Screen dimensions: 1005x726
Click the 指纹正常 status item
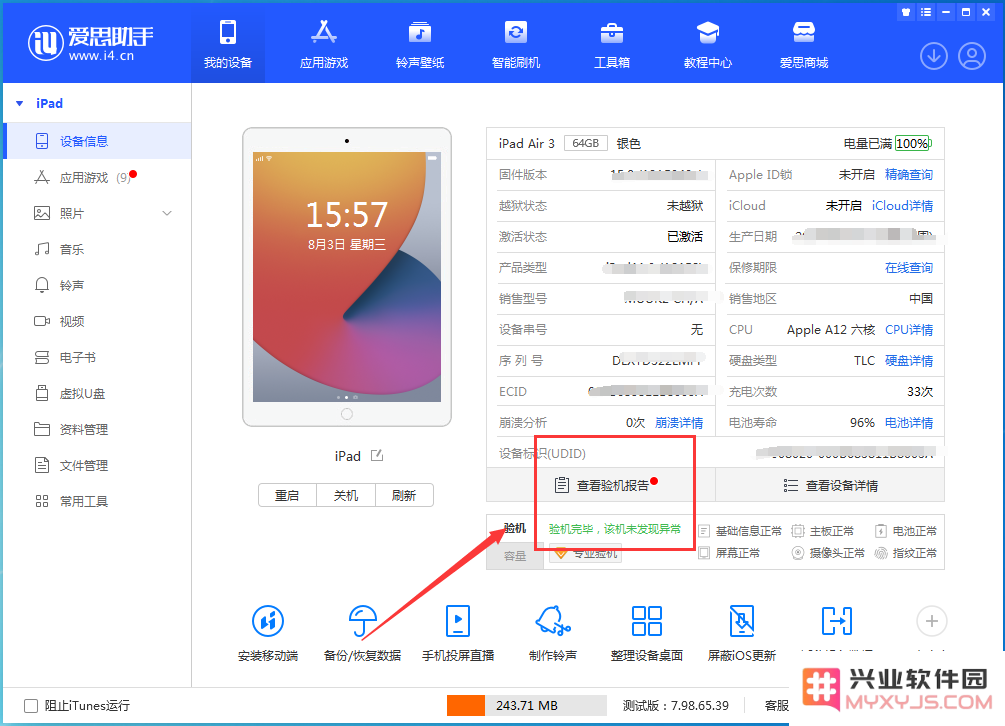click(906, 553)
